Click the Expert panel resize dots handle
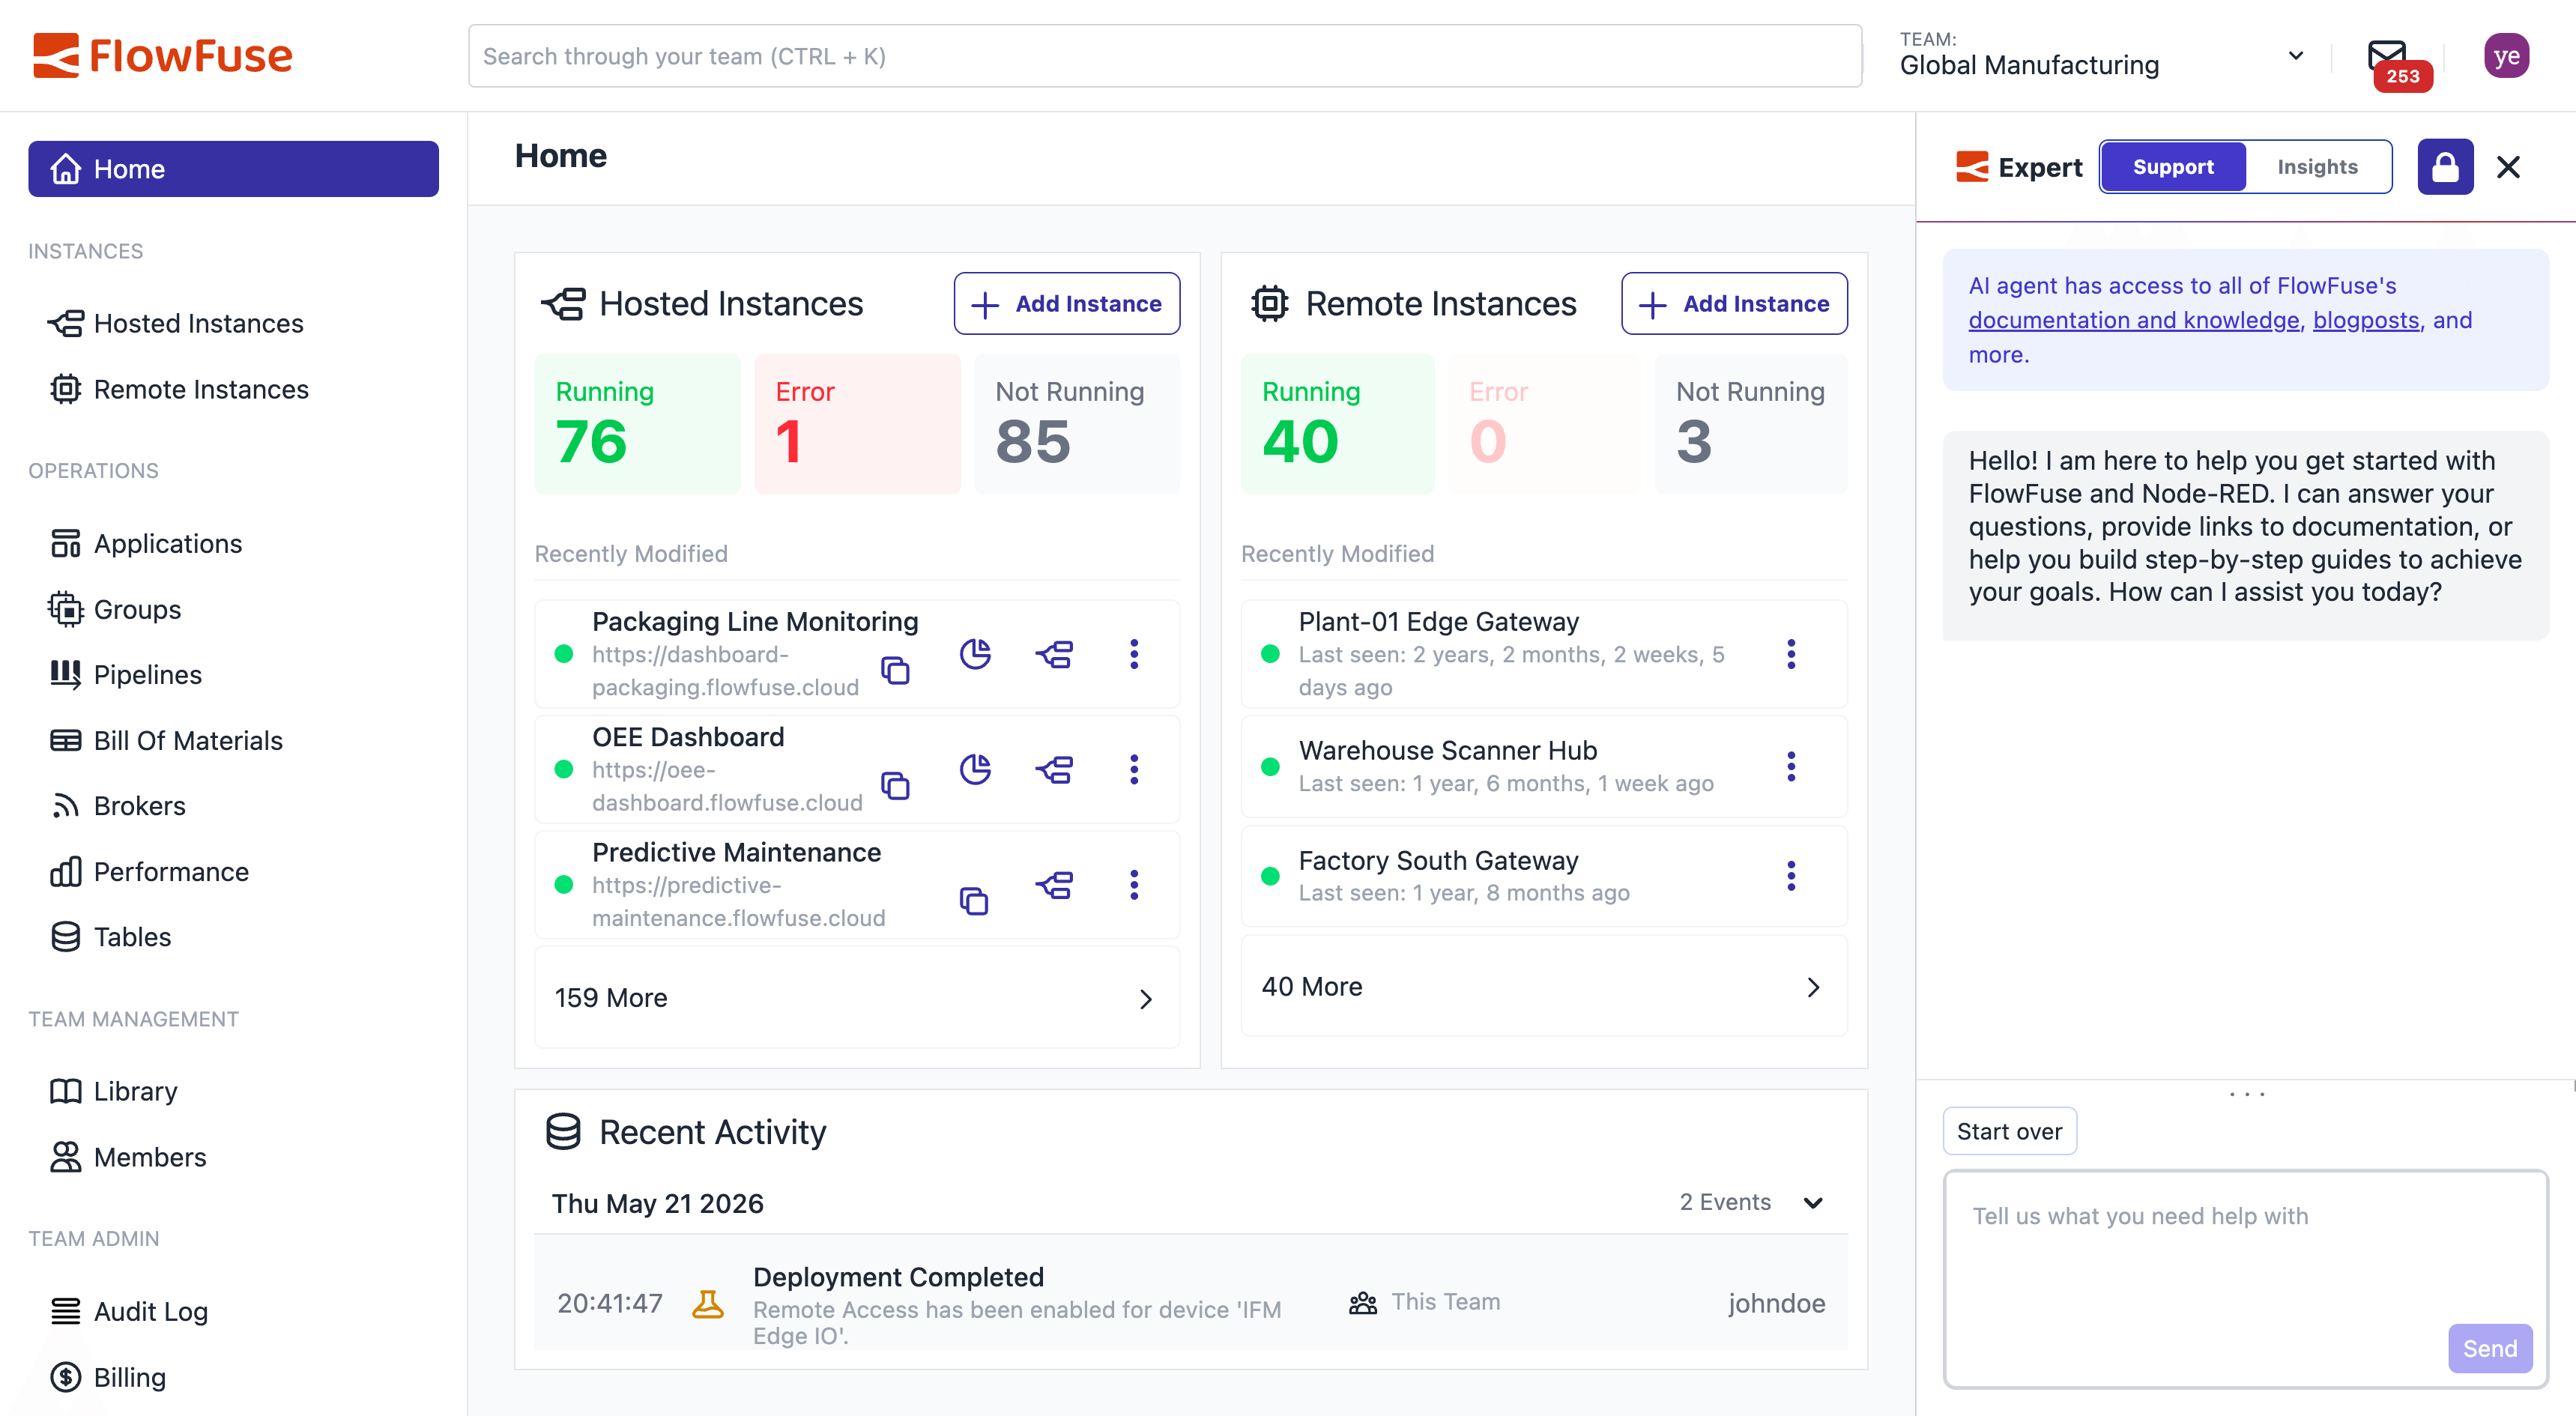2576x1416 pixels. (x=2246, y=1094)
